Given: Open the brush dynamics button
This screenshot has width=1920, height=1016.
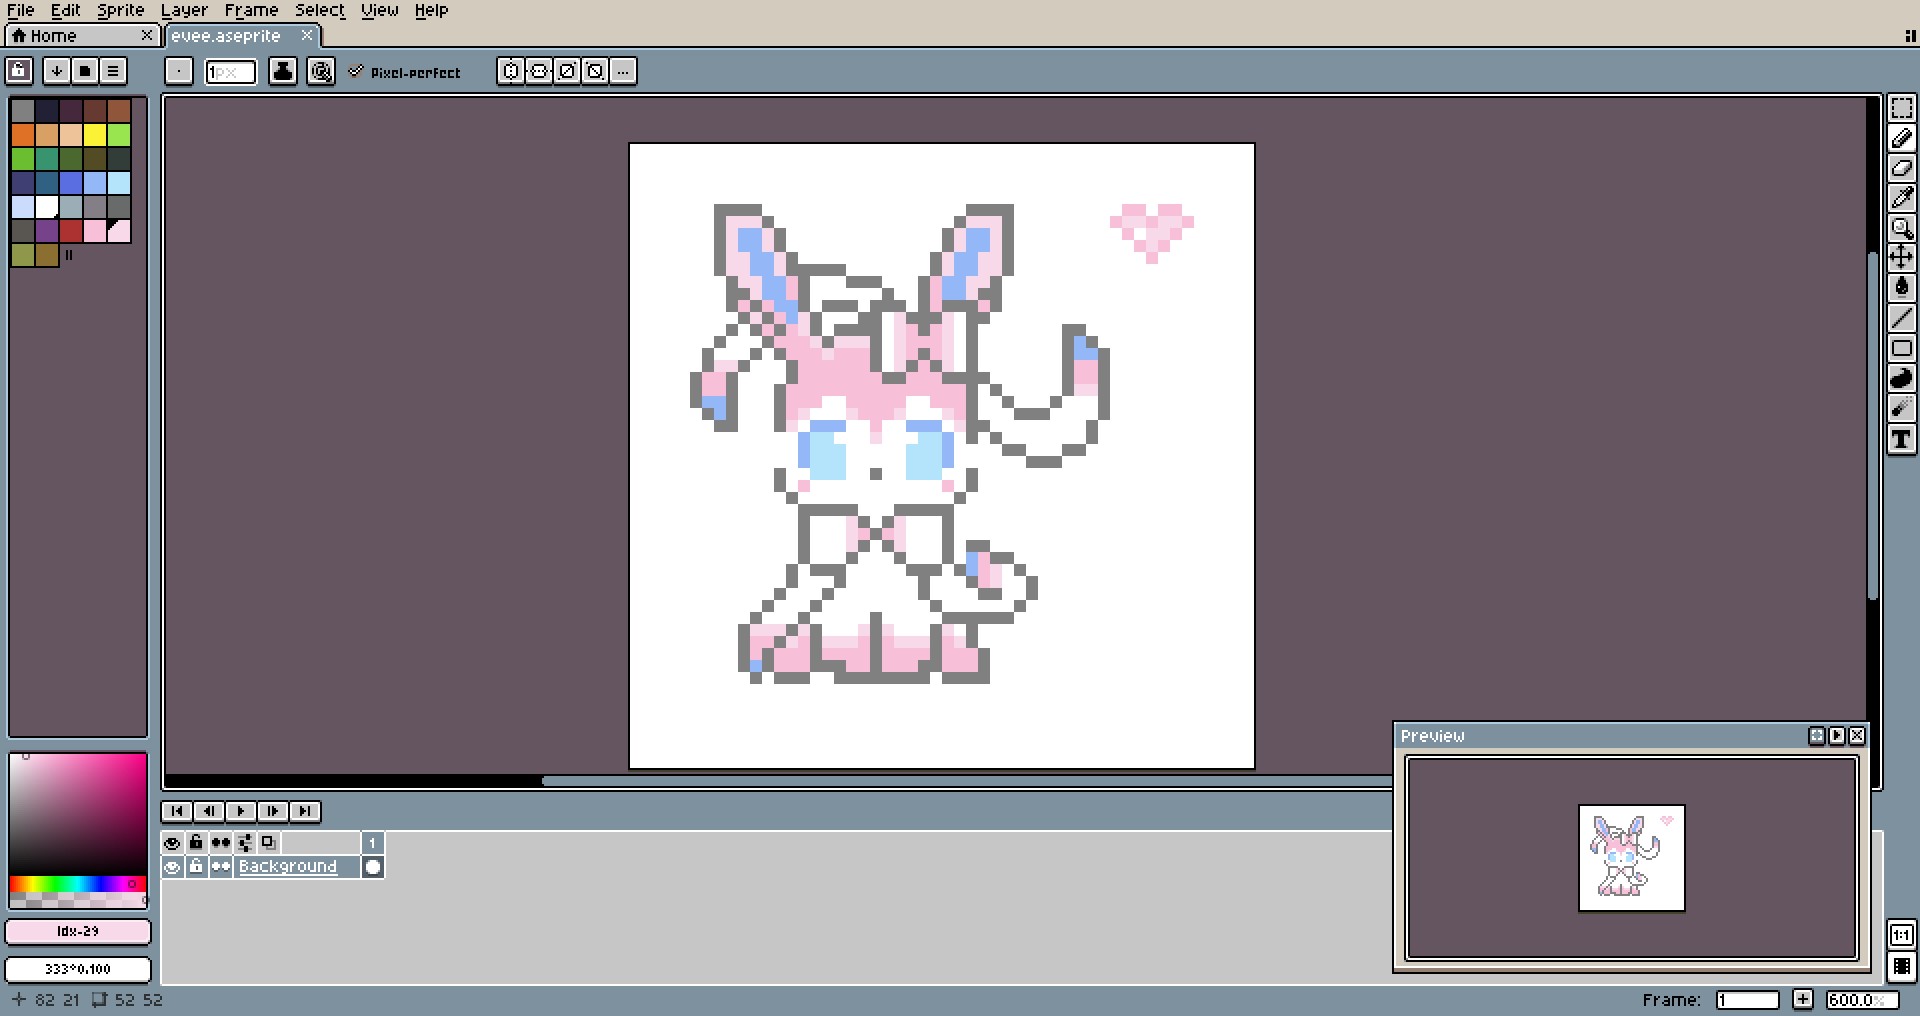Looking at the screenshot, I should (x=321, y=71).
